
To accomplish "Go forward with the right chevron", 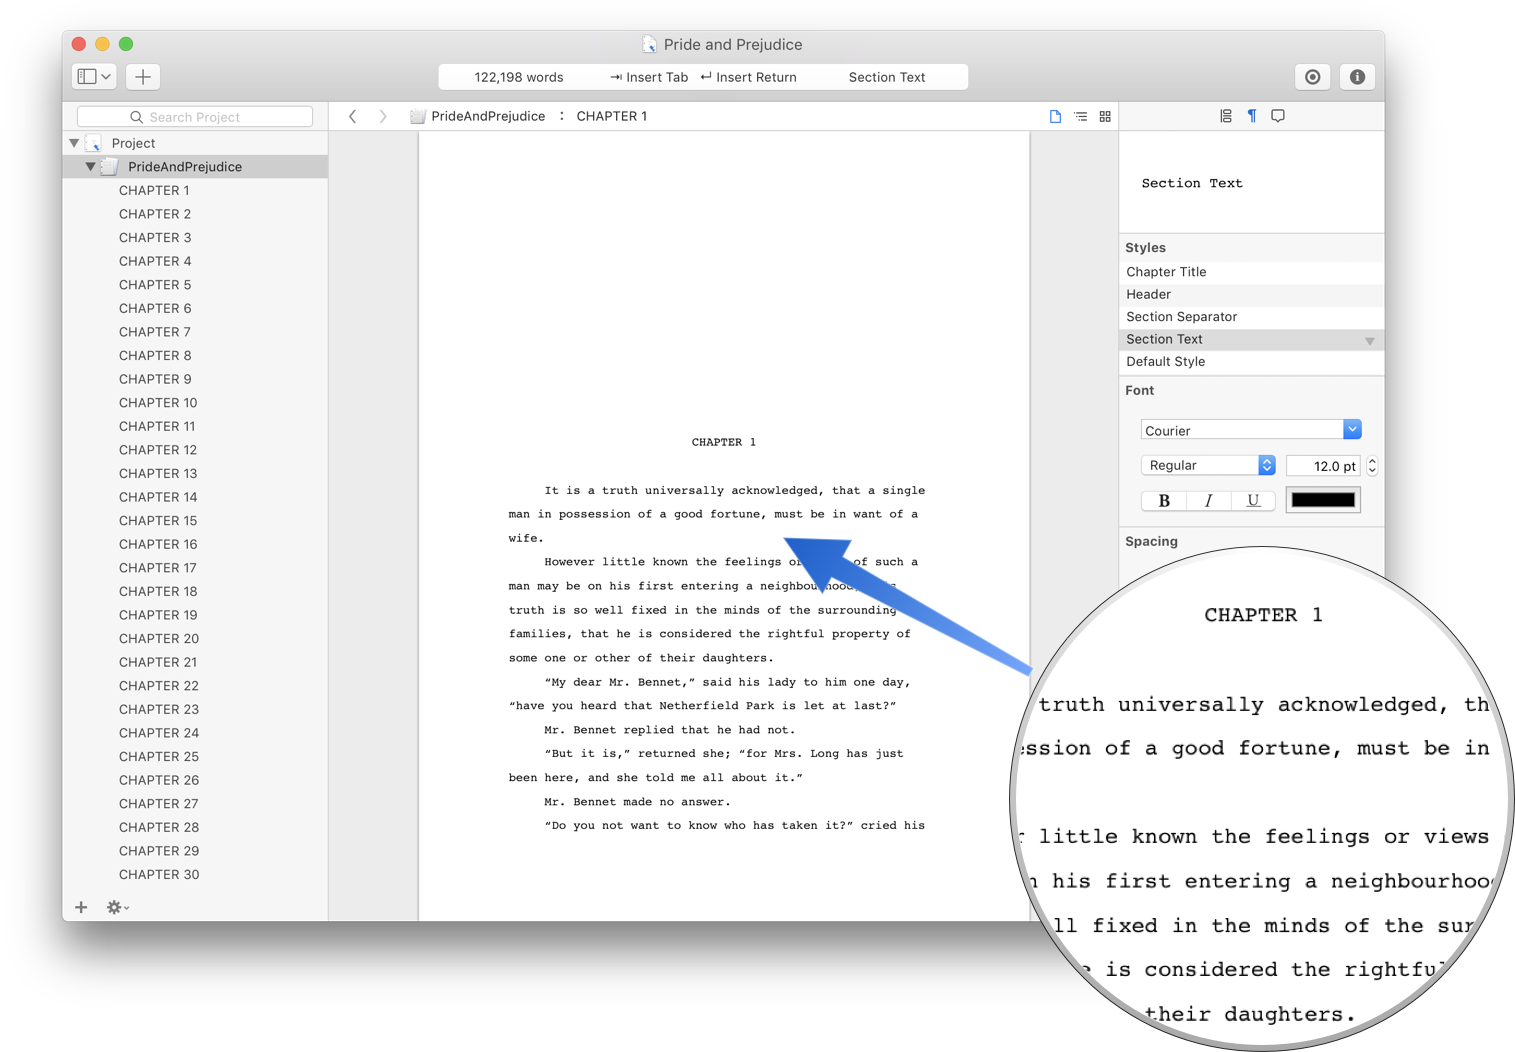I will [x=383, y=116].
